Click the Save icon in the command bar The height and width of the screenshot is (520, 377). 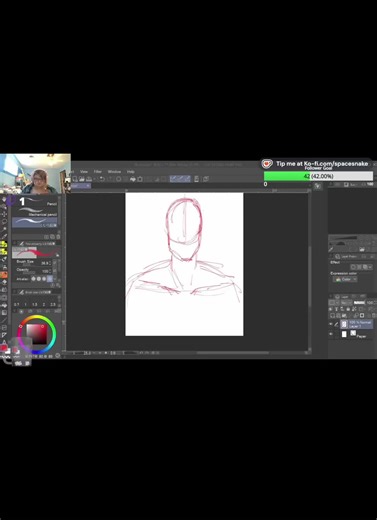[x=89, y=179]
